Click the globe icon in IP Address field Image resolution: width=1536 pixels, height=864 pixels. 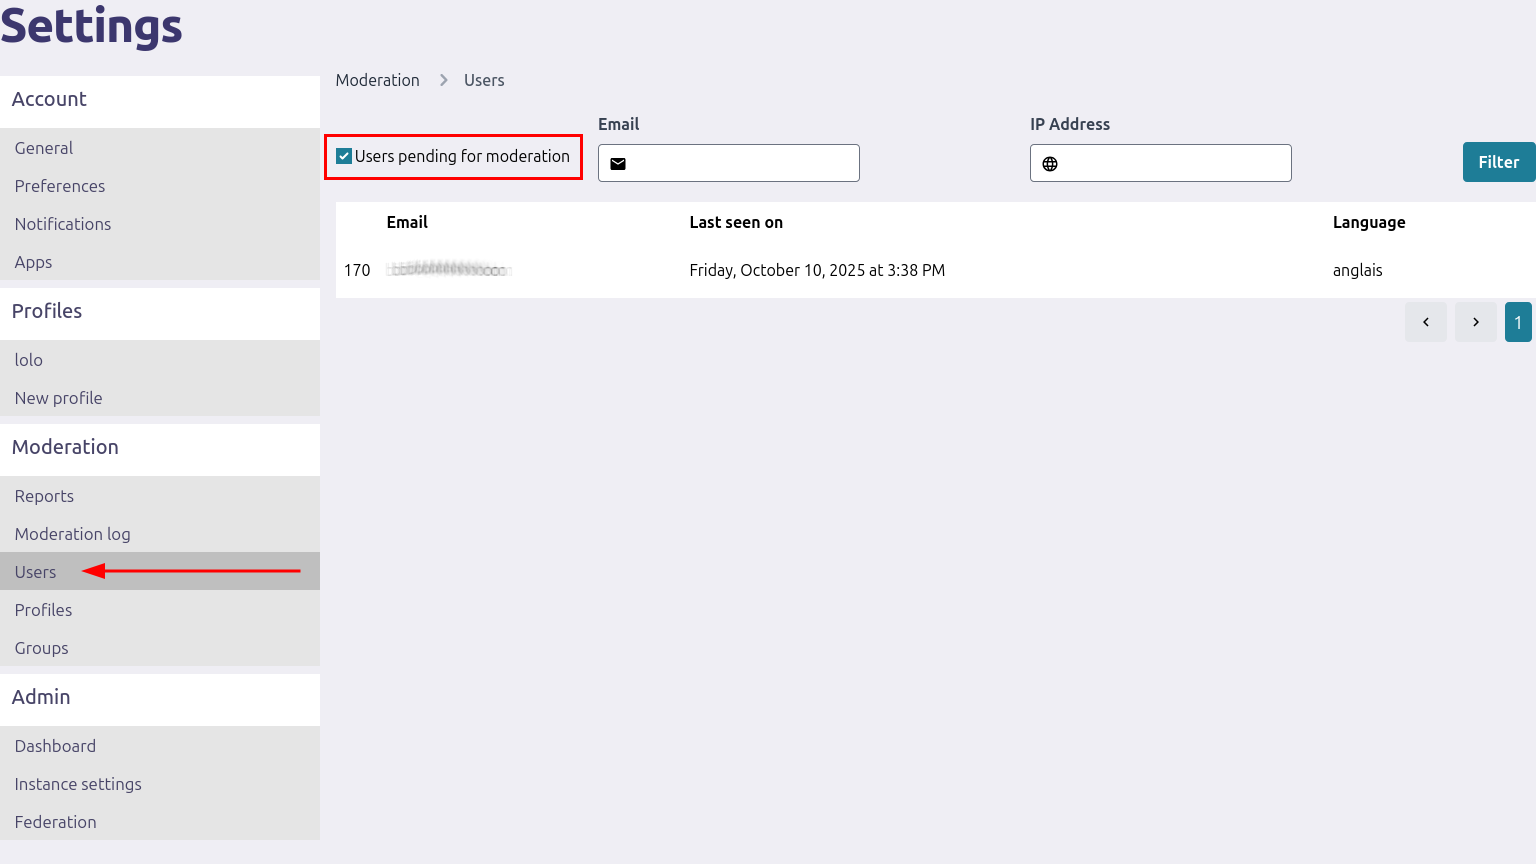tap(1050, 164)
